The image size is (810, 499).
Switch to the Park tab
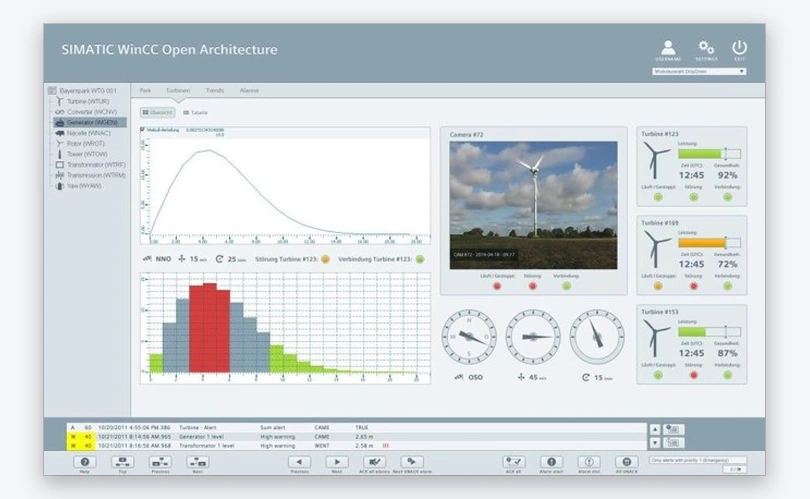(145, 90)
